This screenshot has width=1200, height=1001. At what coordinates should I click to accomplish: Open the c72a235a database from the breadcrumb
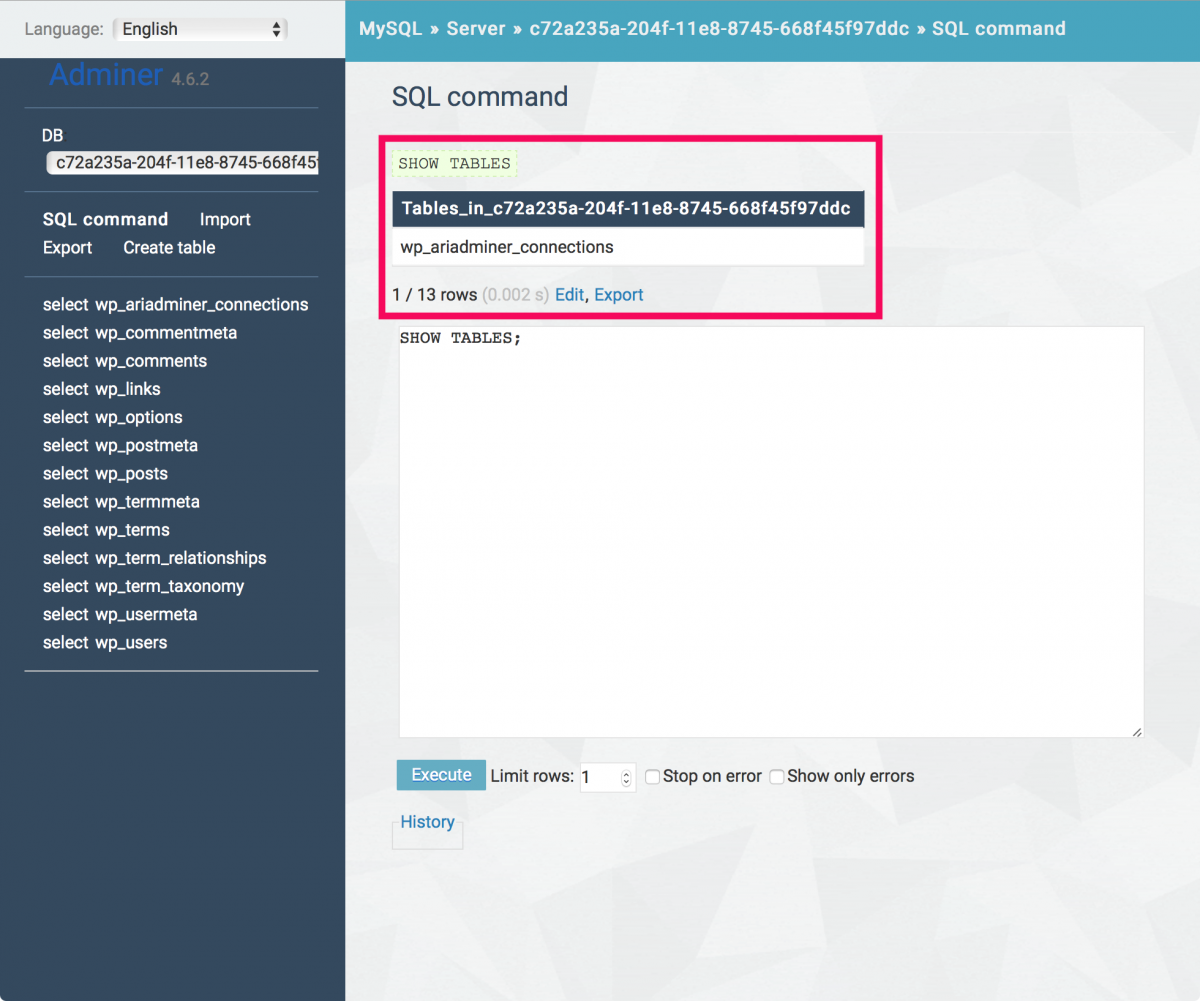[x=717, y=28]
